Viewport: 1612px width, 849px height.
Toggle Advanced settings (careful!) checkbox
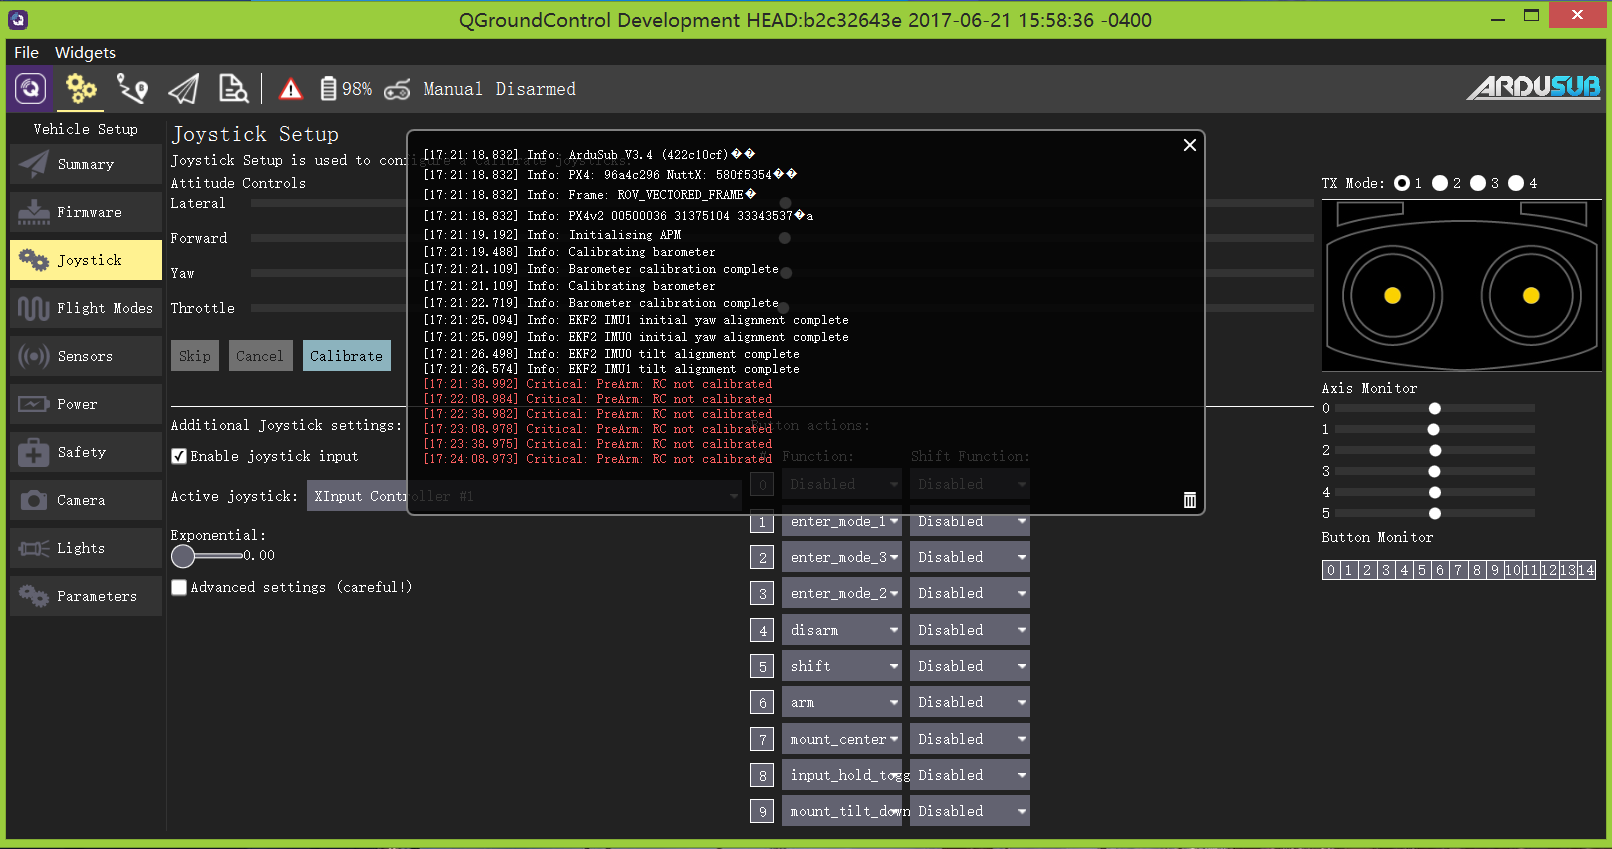coord(179,587)
